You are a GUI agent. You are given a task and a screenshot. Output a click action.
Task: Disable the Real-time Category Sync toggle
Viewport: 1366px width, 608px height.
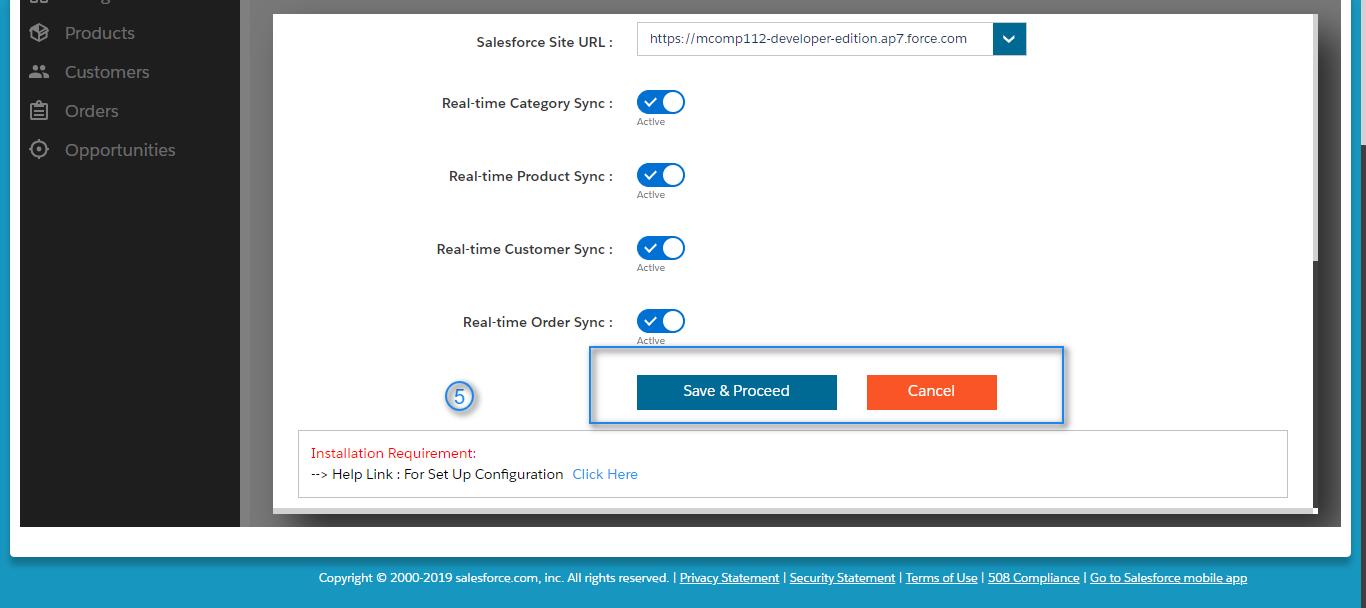coord(661,102)
